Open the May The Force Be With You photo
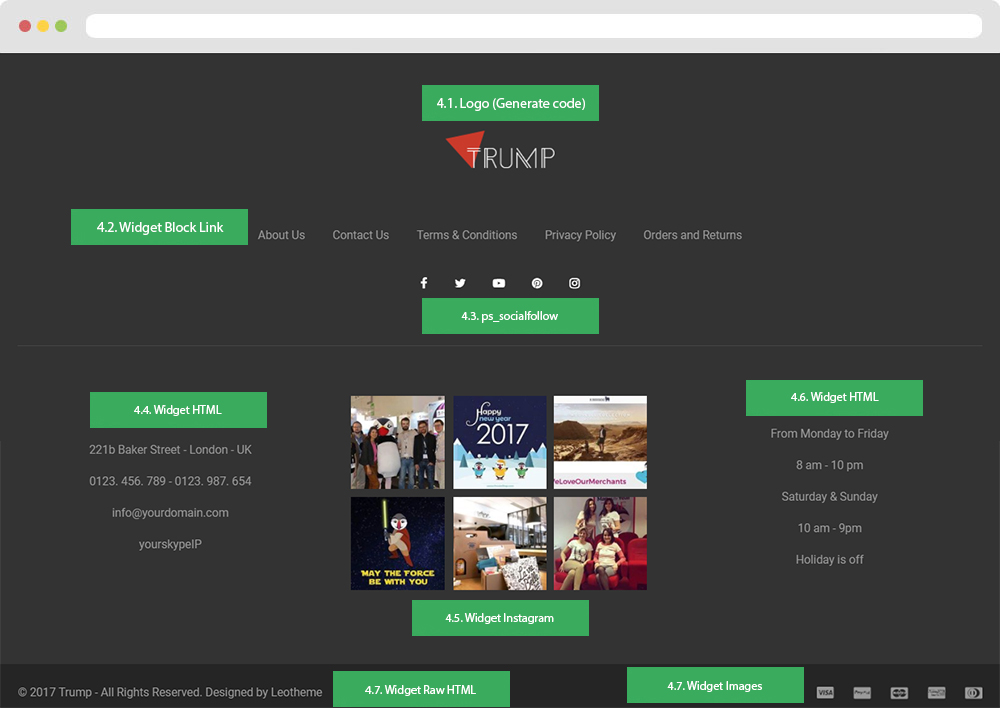 coord(398,543)
